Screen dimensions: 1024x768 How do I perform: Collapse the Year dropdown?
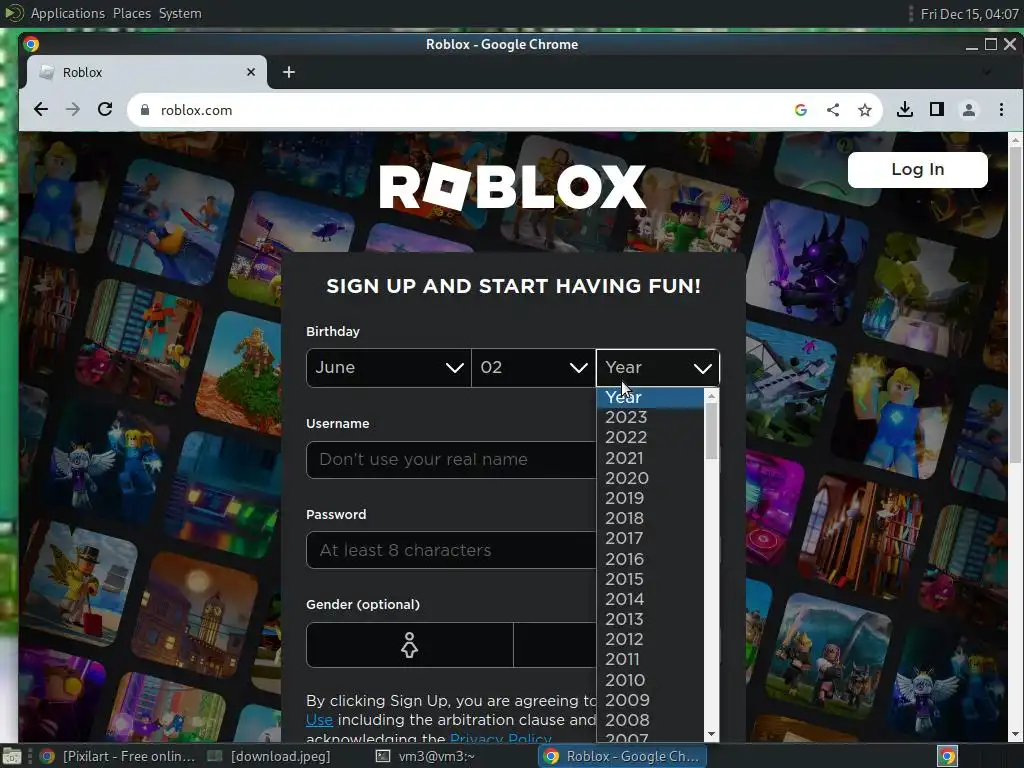tap(658, 368)
